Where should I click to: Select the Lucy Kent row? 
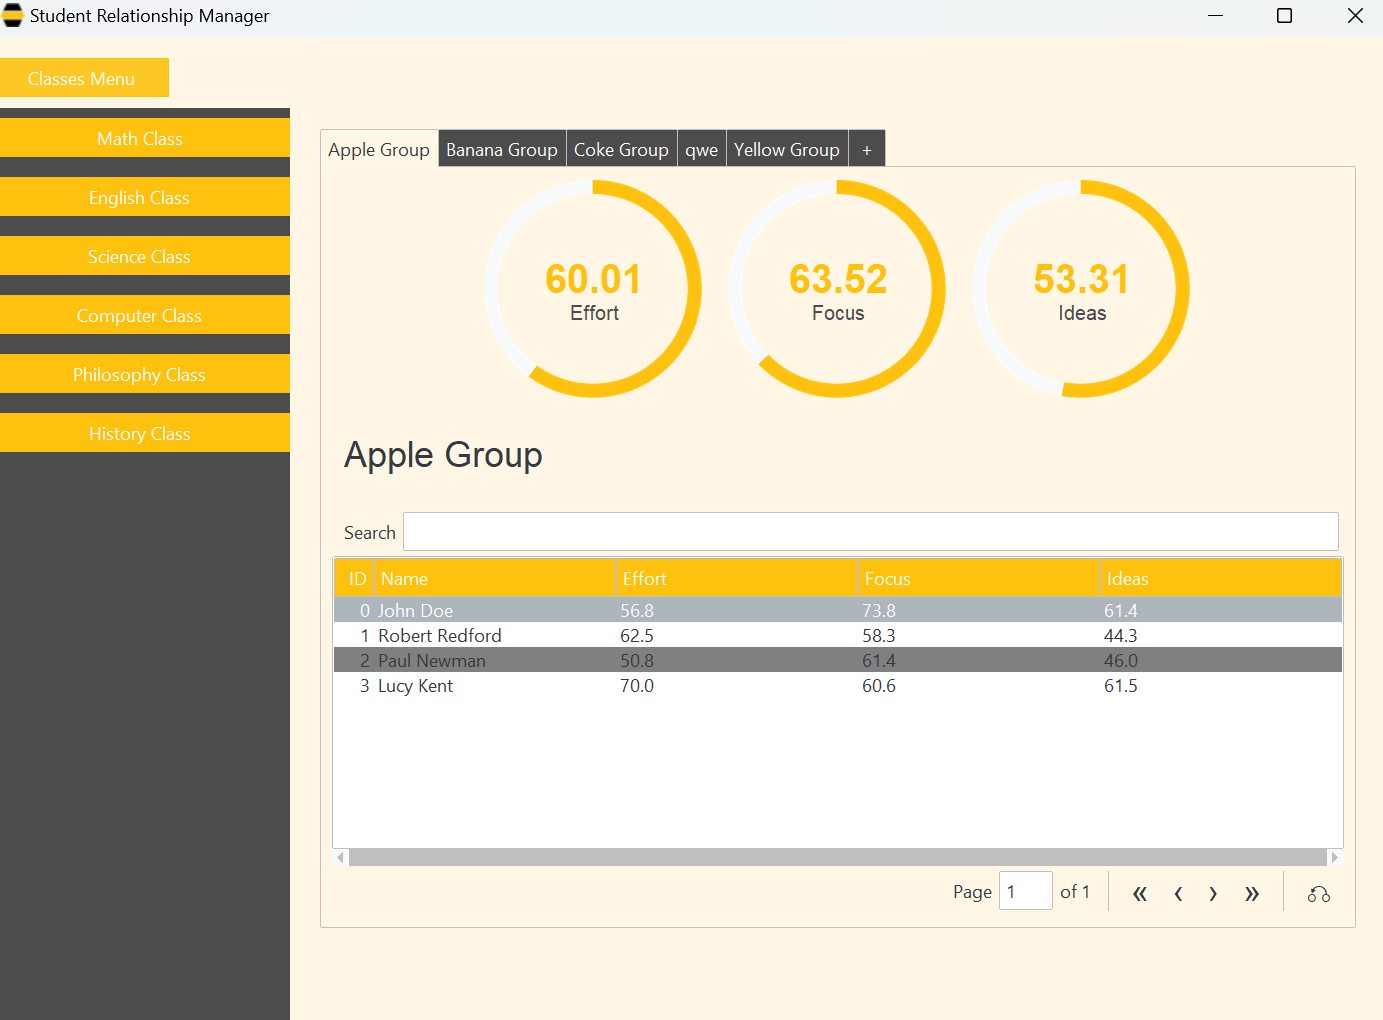coord(838,685)
